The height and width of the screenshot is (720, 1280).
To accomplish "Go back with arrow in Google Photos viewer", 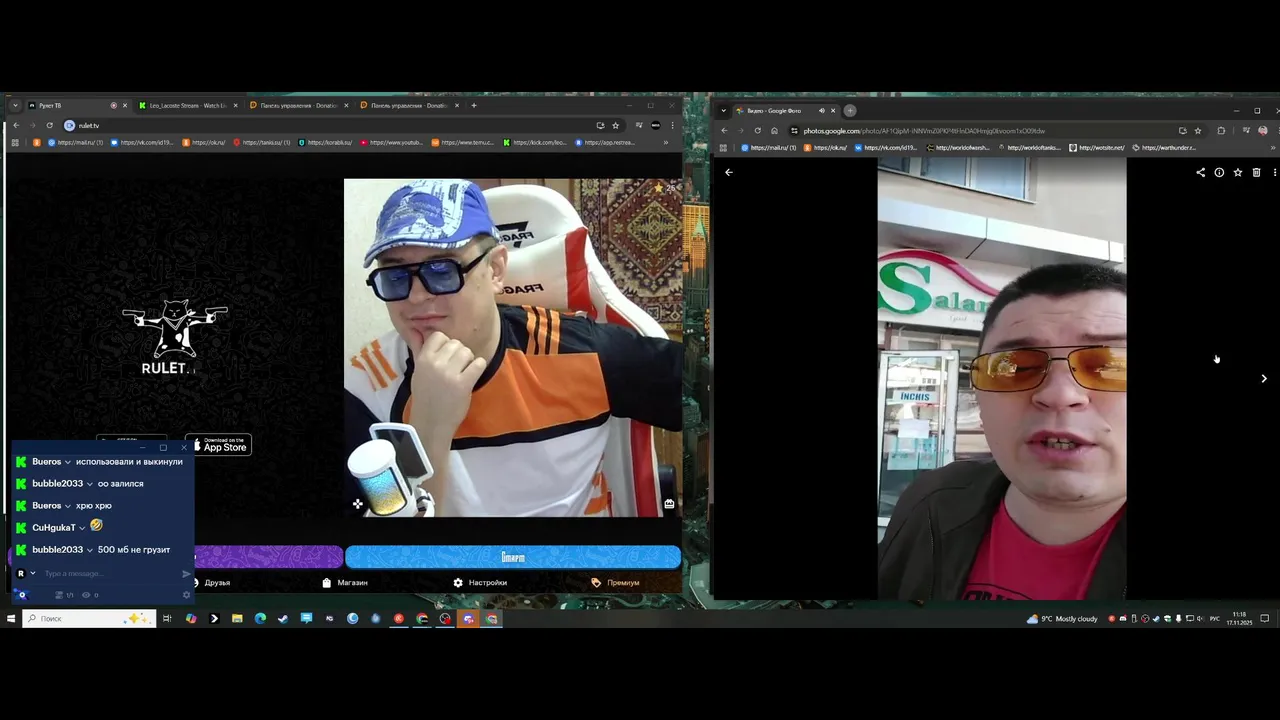I will click(x=729, y=172).
